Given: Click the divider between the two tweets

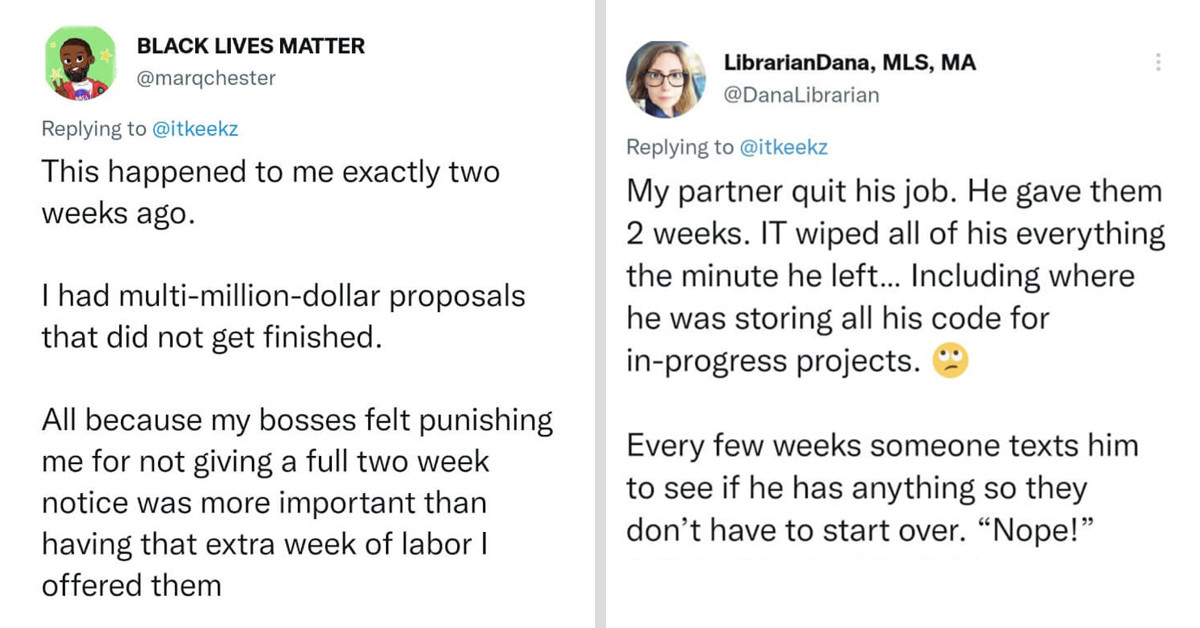Looking at the screenshot, I should pyautogui.click(x=601, y=314).
